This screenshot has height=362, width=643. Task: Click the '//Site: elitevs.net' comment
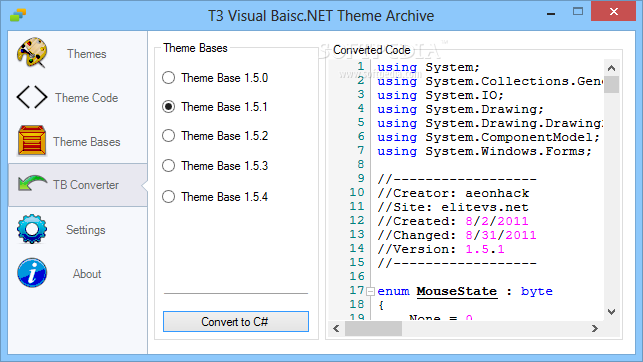(x=453, y=207)
